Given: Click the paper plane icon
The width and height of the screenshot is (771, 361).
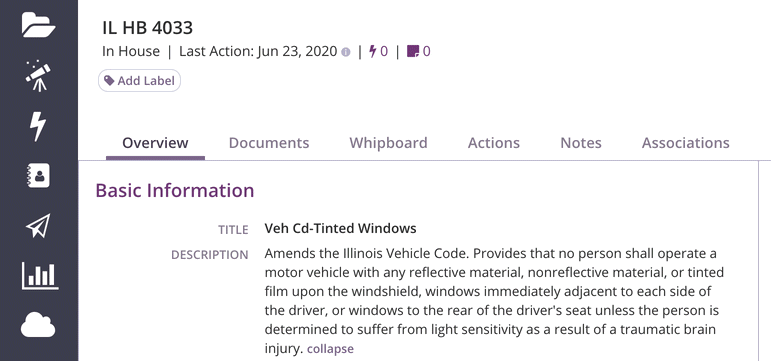Looking at the screenshot, I should (38, 226).
